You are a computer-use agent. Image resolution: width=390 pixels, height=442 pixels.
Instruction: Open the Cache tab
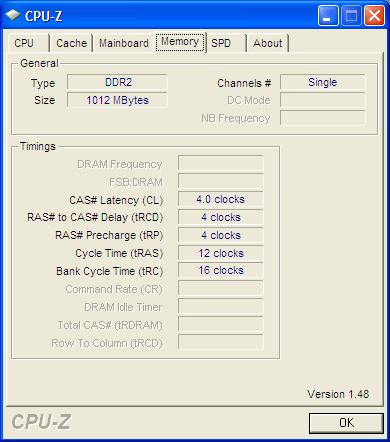click(x=71, y=43)
